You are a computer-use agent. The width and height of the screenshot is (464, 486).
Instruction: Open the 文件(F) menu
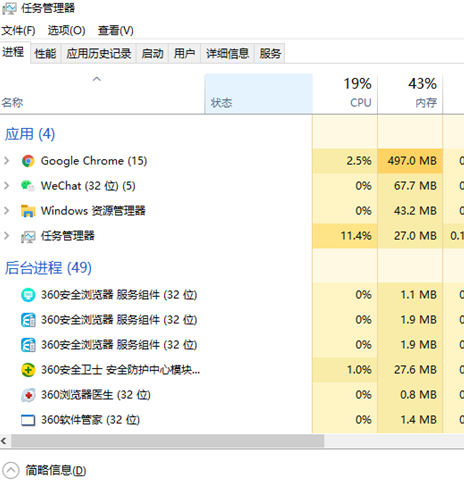point(18,31)
